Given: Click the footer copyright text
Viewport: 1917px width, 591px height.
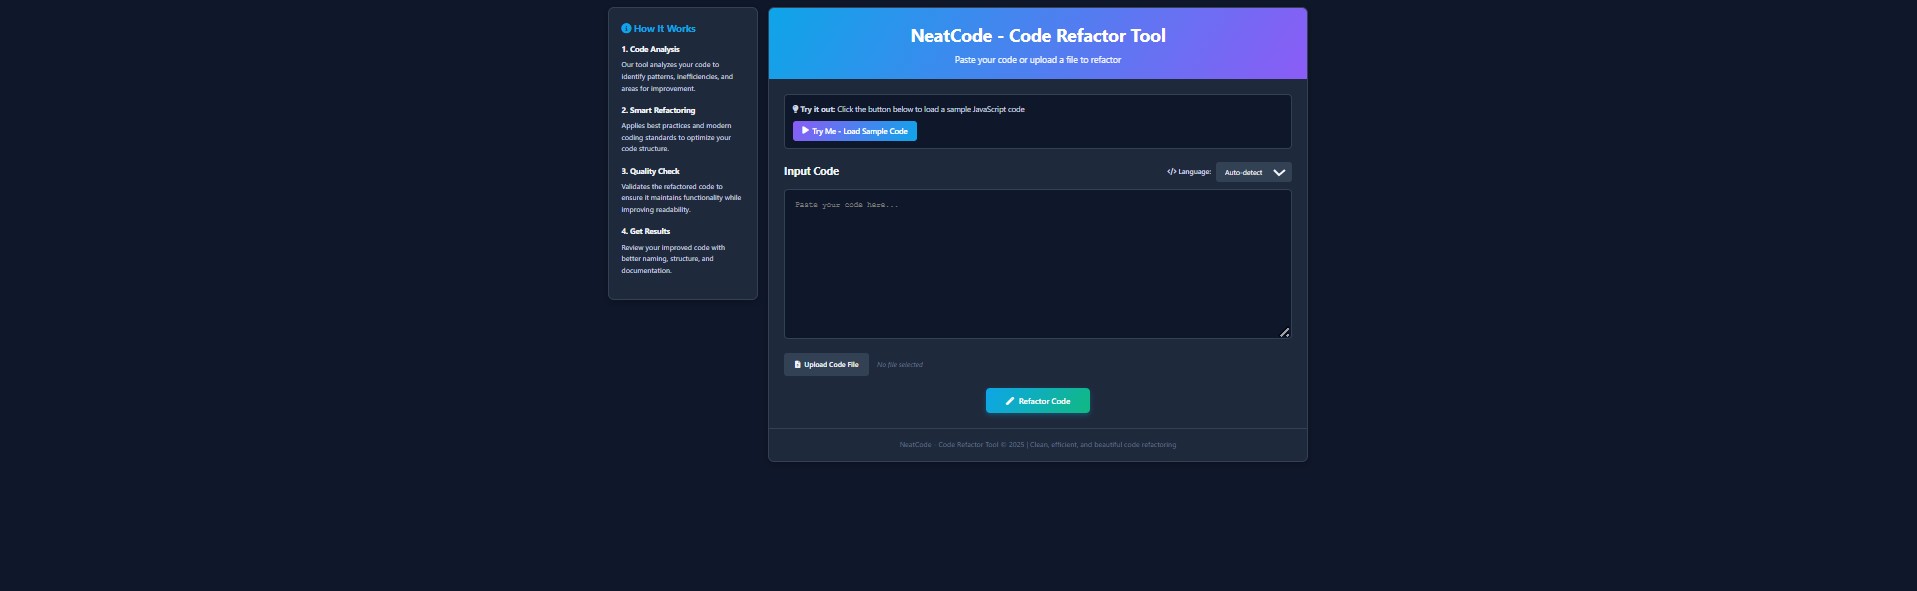Looking at the screenshot, I should point(1038,445).
